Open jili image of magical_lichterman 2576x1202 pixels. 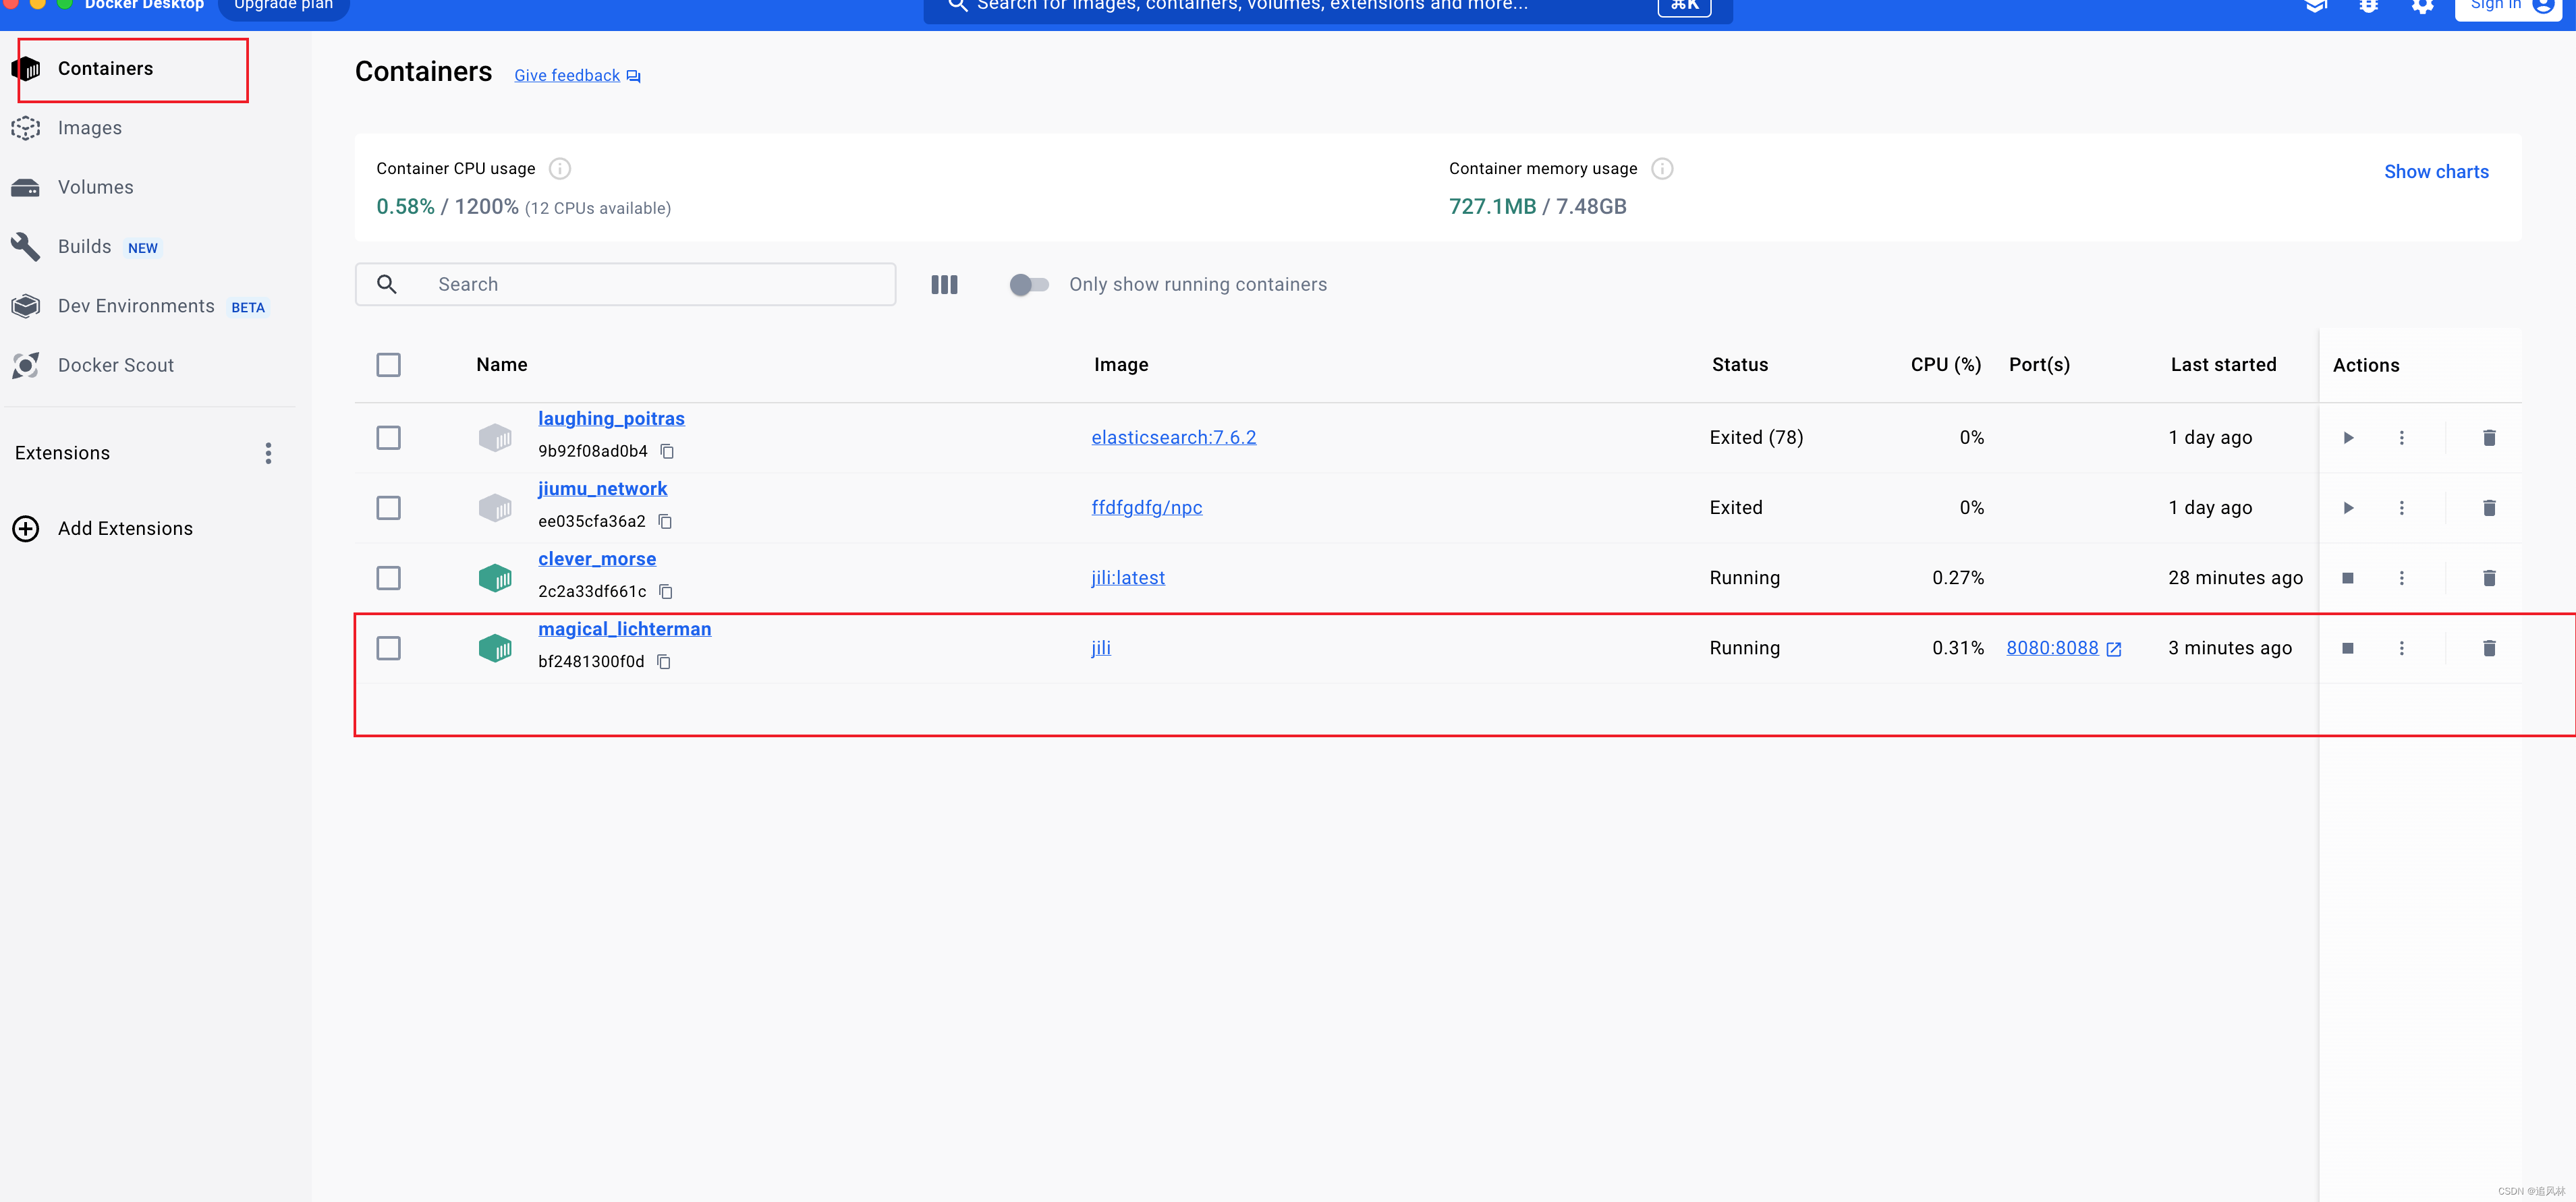tap(1100, 648)
